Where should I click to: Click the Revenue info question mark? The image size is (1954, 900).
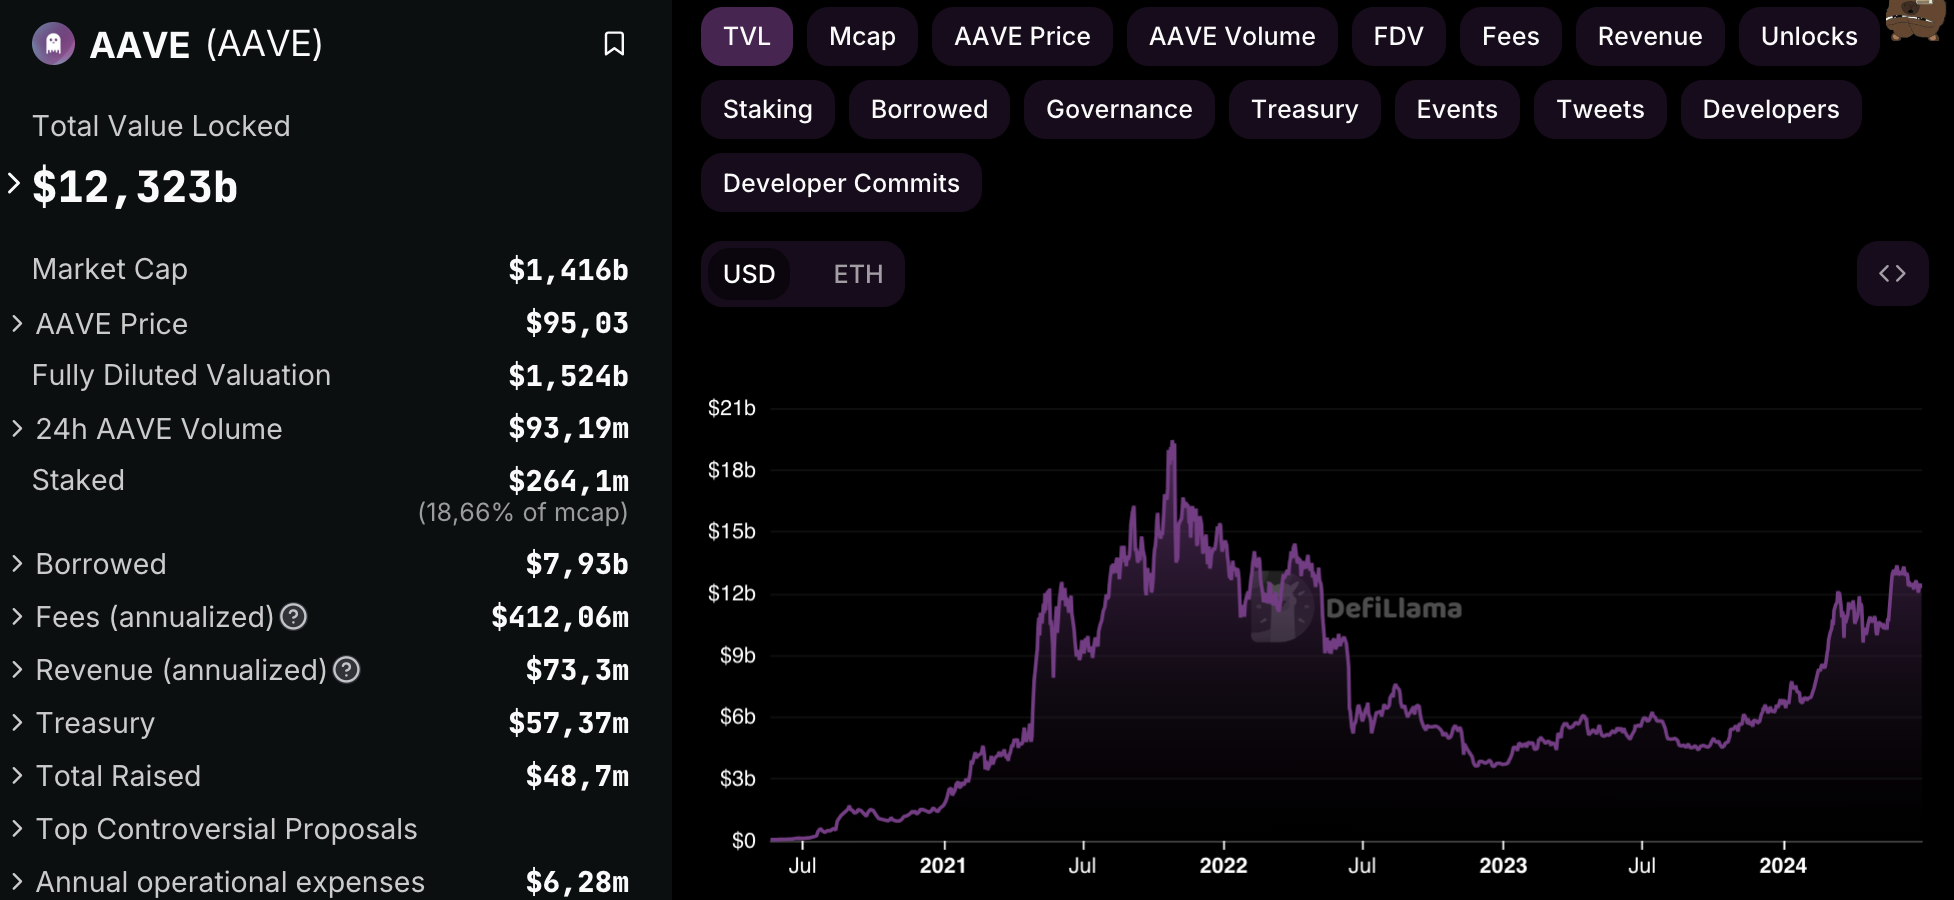point(347,670)
